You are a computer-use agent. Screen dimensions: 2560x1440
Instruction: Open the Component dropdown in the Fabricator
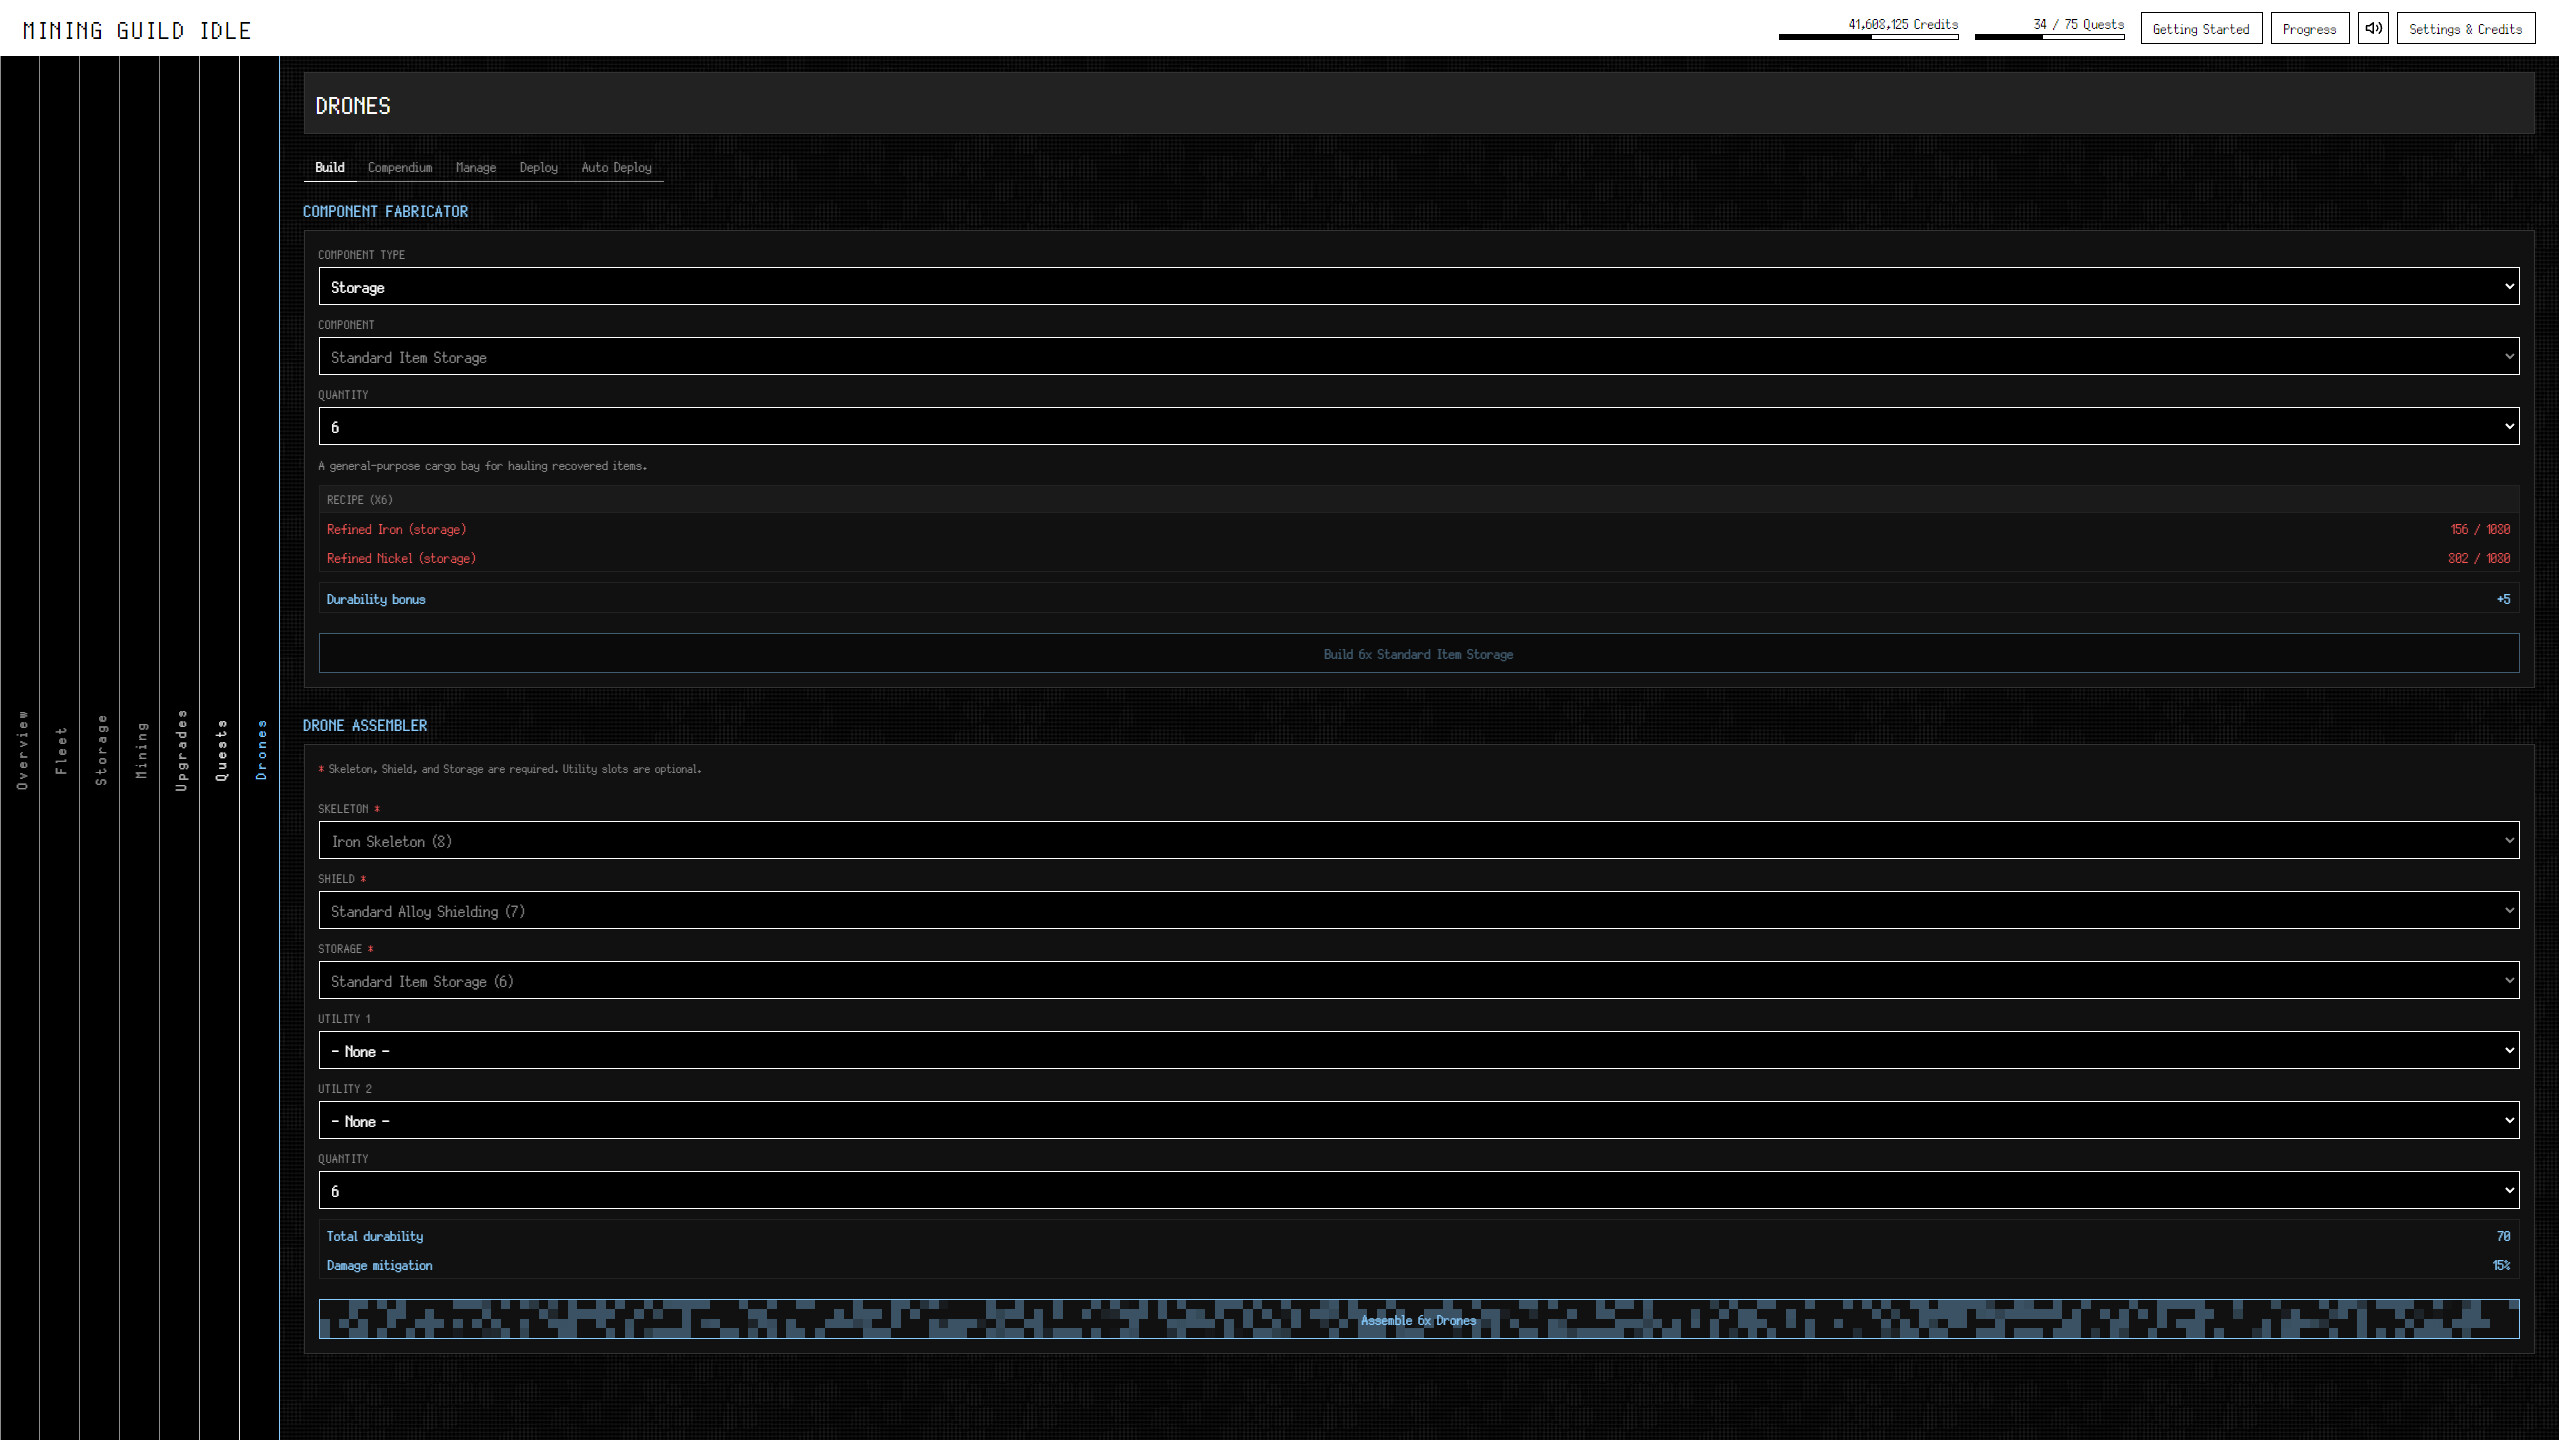(x=1418, y=356)
